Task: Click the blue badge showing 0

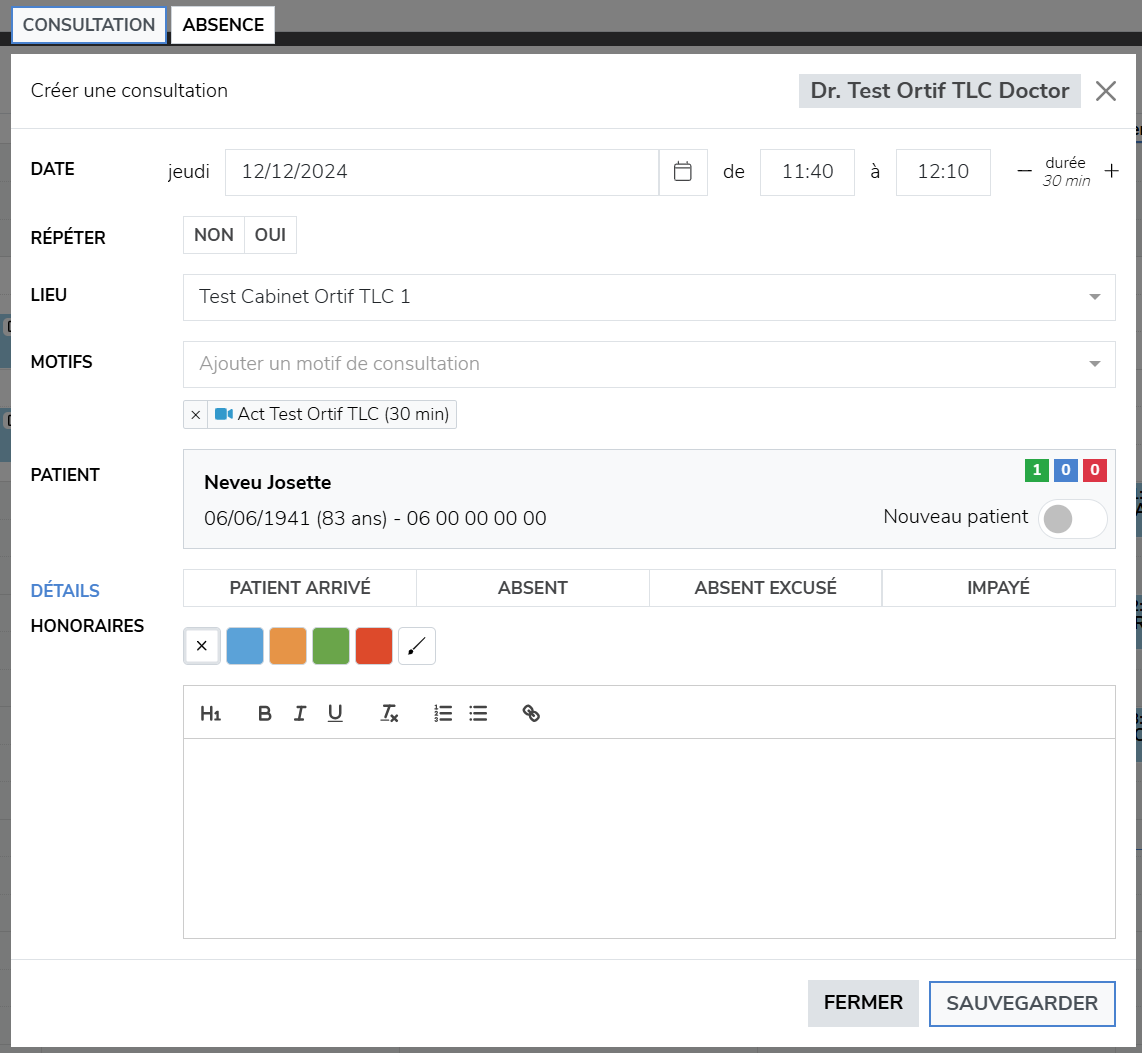Action: point(1066,470)
